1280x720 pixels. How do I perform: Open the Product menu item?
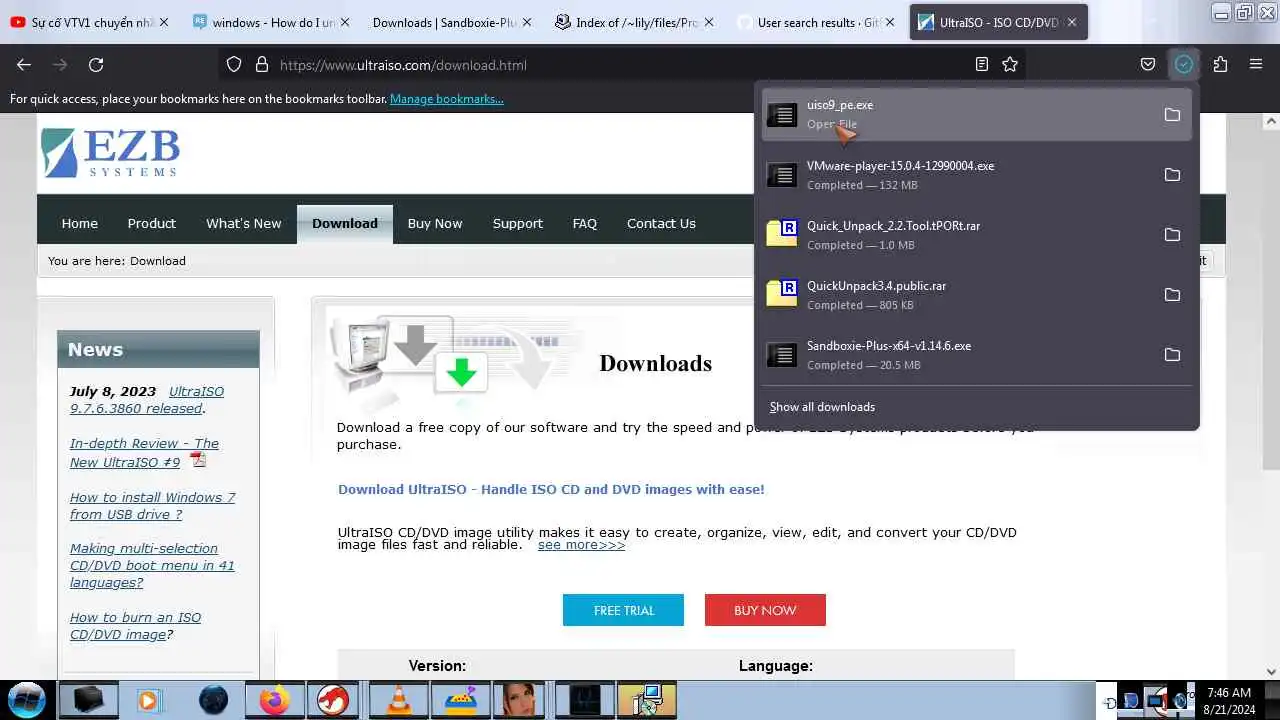click(x=151, y=223)
